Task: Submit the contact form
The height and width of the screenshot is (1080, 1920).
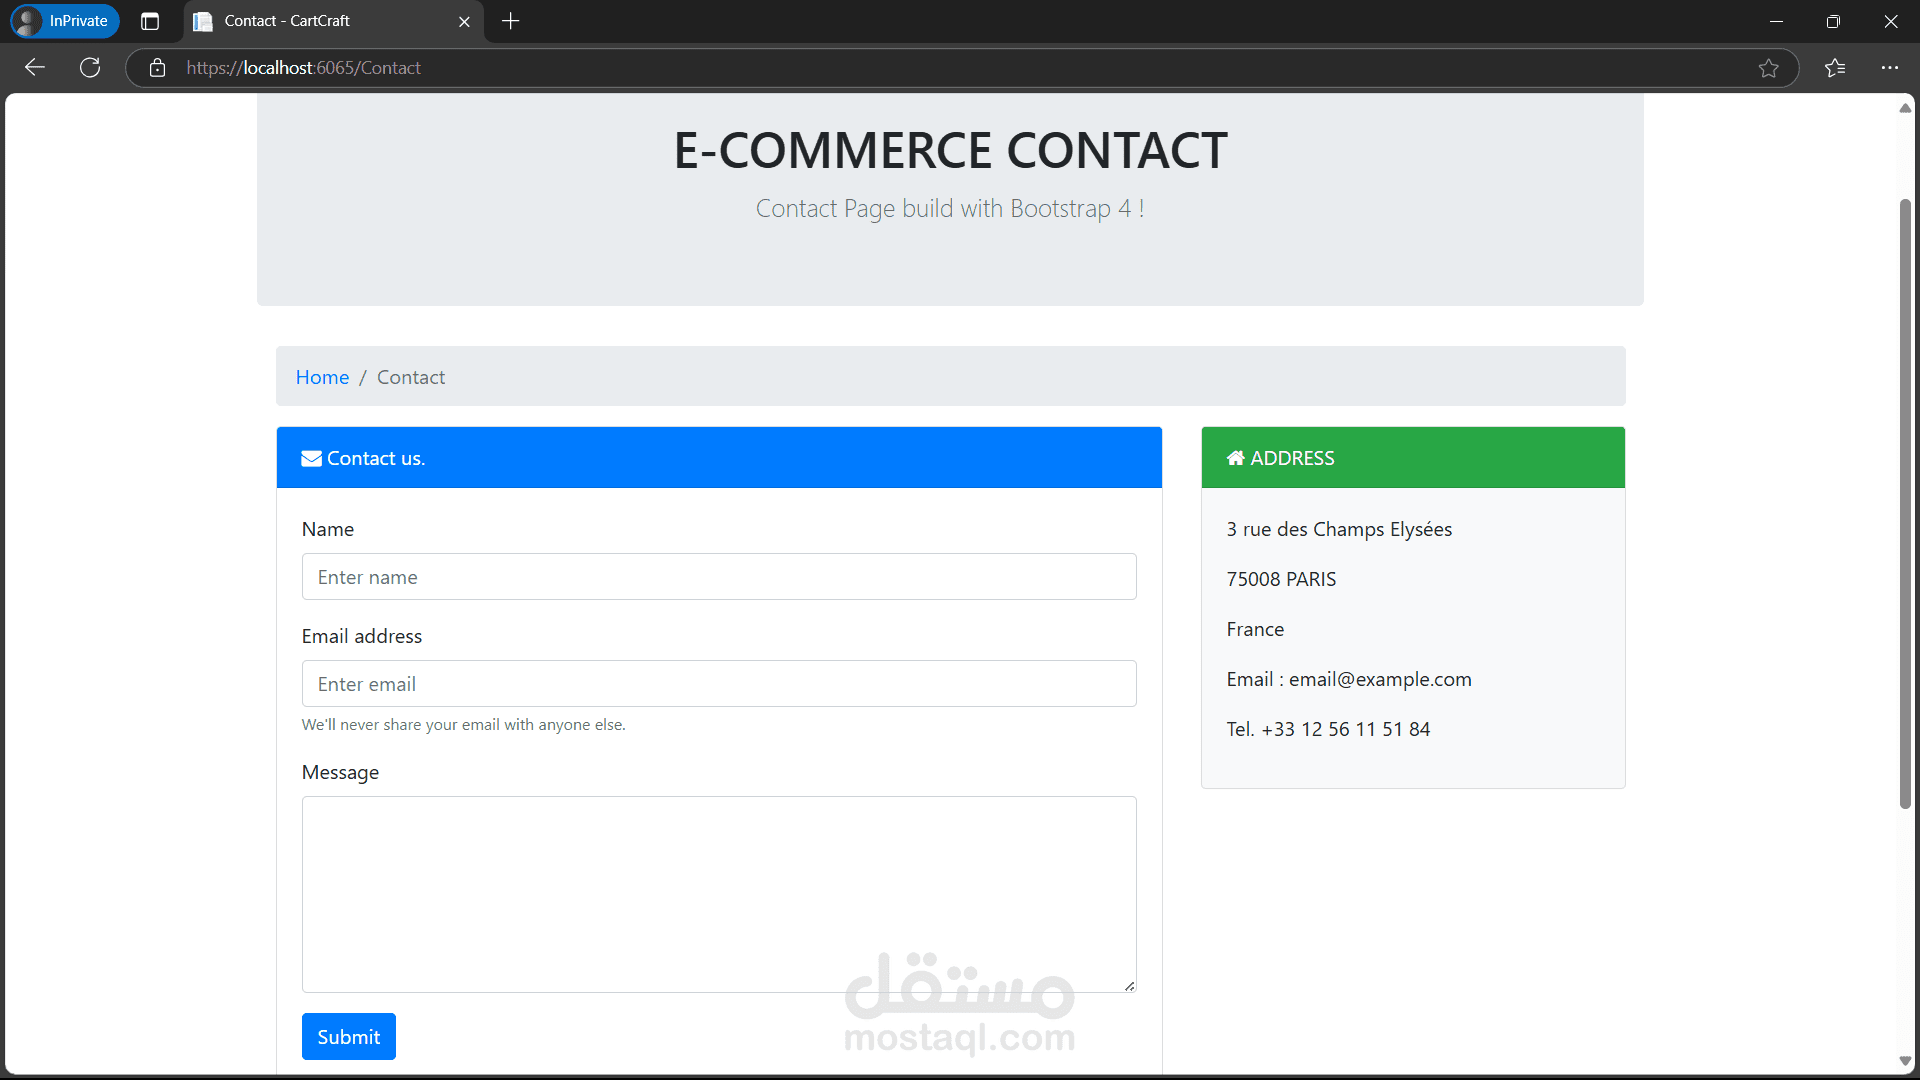Action: tap(348, 1036)
